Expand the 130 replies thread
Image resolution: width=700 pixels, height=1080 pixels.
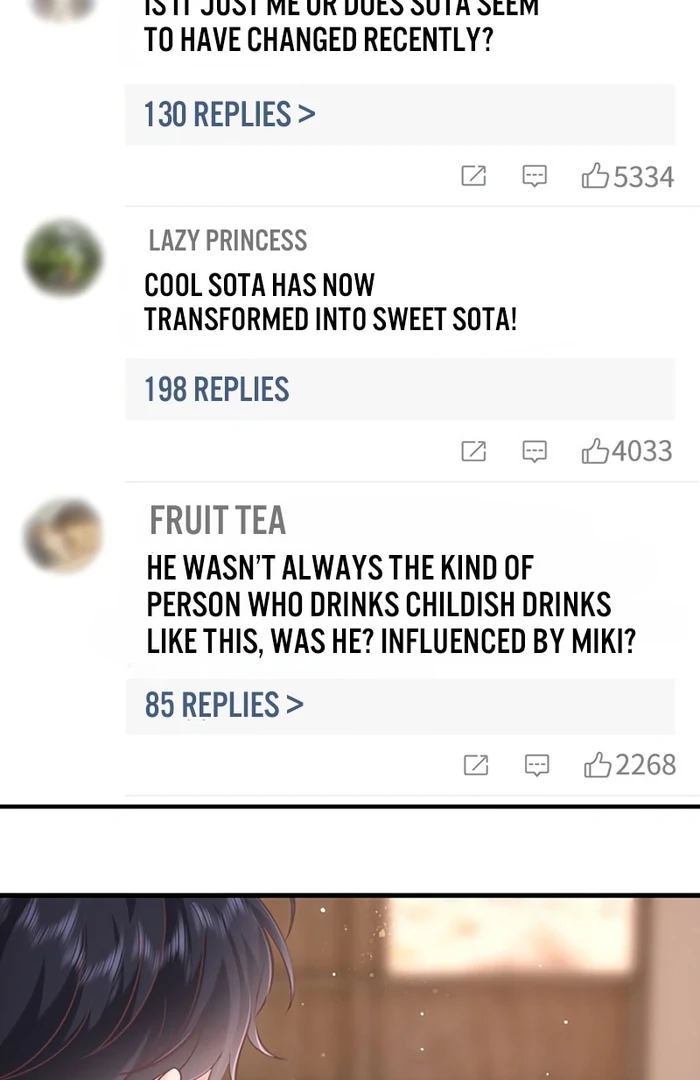(x=229, y=115)
